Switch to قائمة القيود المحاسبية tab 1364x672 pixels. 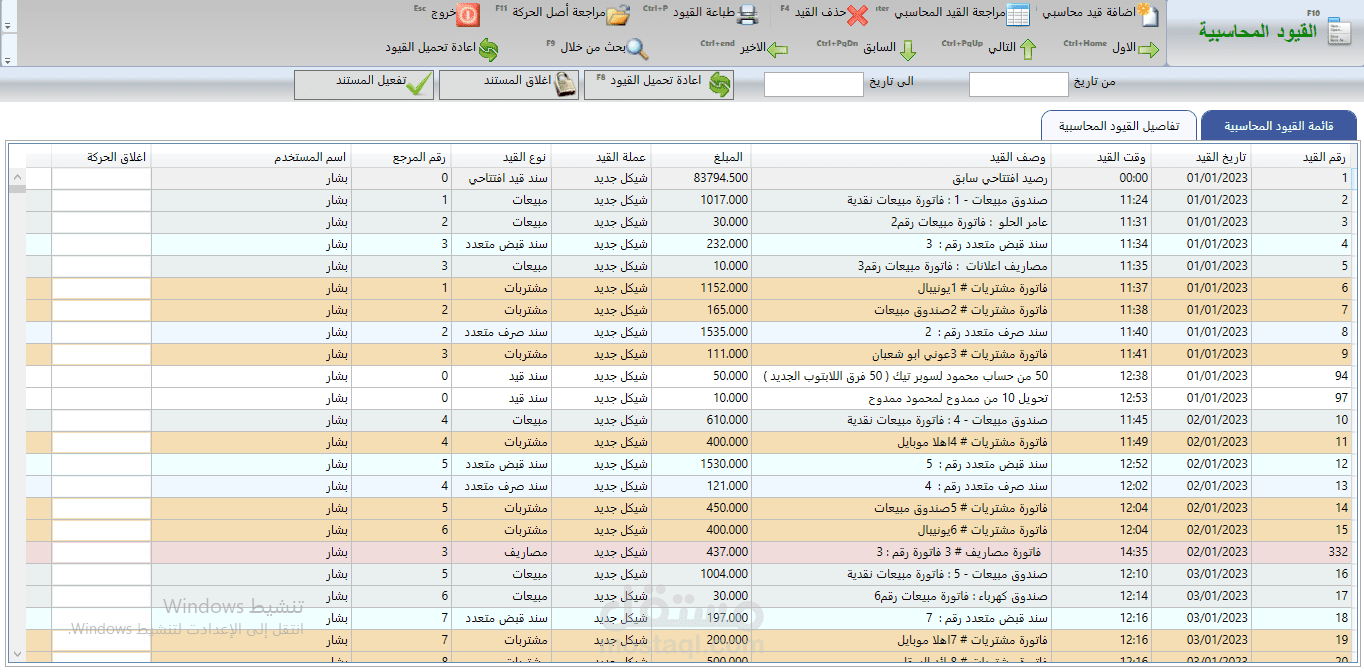click(1279, 126)
